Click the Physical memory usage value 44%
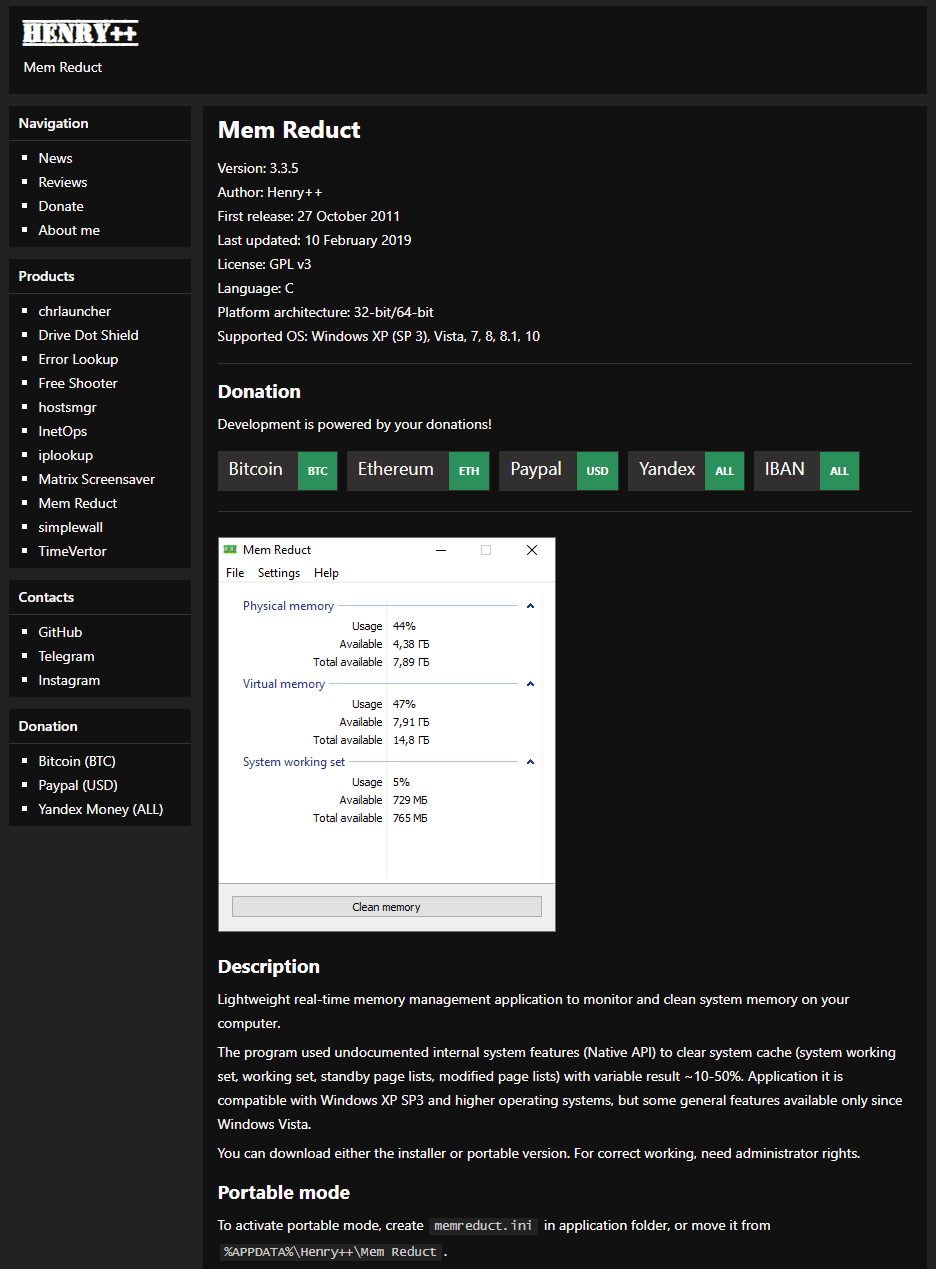The width and height of the screenshot is (936, 1269). tap(404, 626)
